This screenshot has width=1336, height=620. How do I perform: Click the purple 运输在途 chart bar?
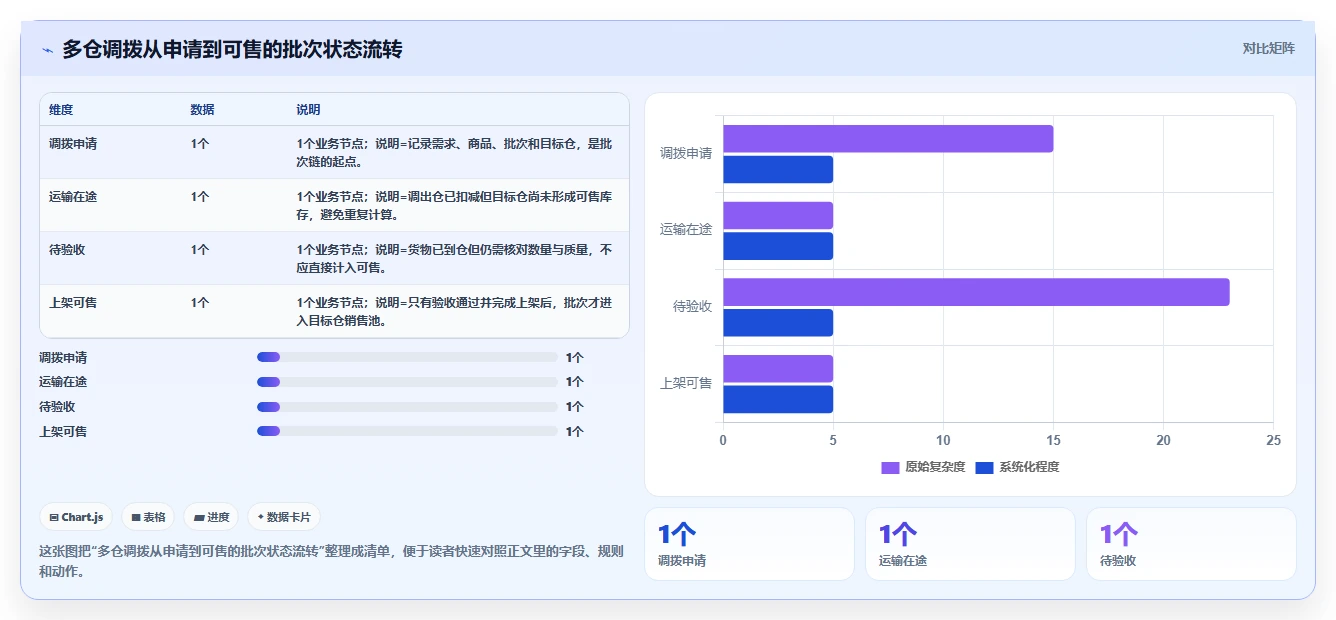778,215
